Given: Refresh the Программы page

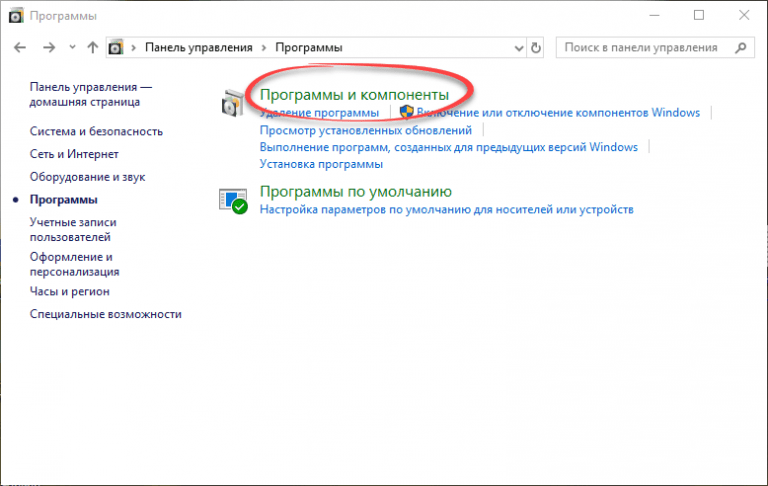Looking at the screenshot, I should [x=536, y=48].
